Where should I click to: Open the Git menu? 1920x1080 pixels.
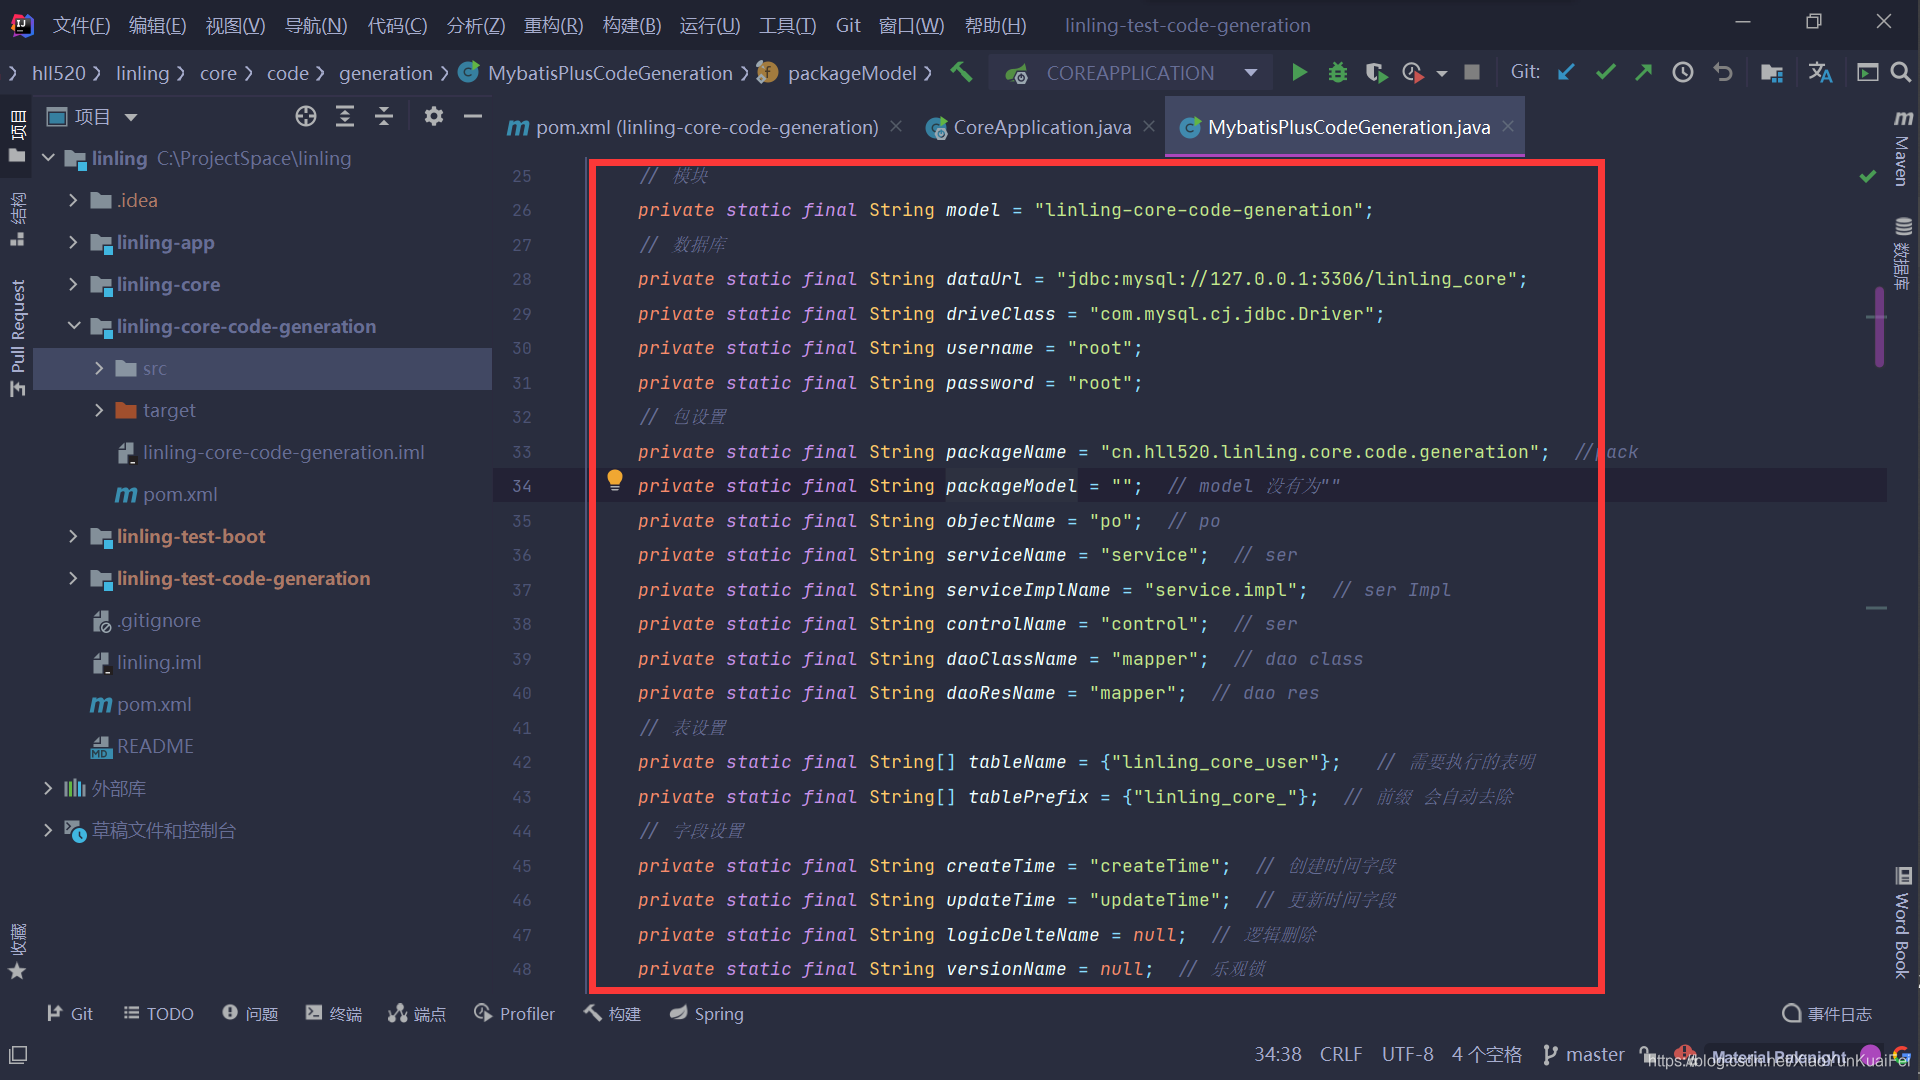click(848, 25)
